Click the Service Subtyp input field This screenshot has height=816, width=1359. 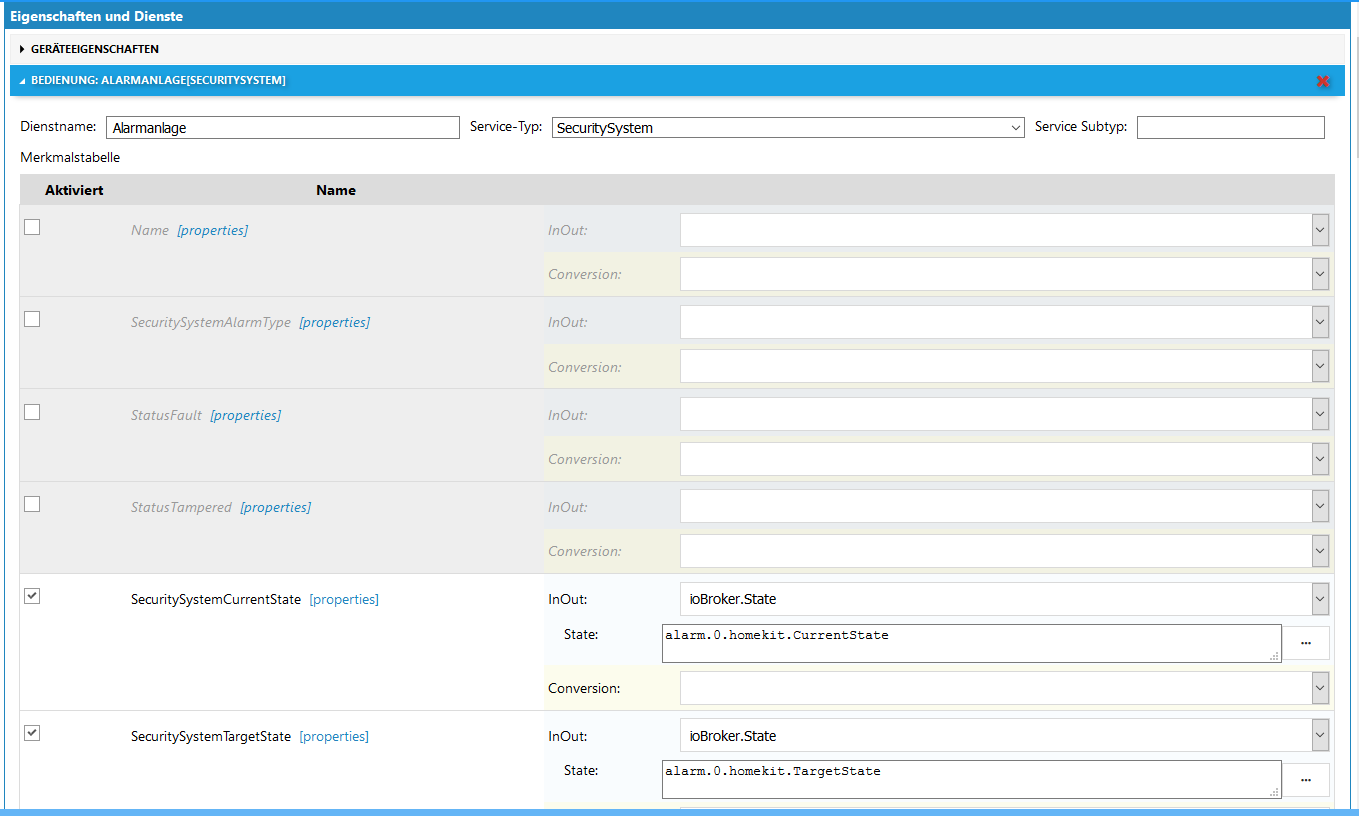(x=1231, y=128)
